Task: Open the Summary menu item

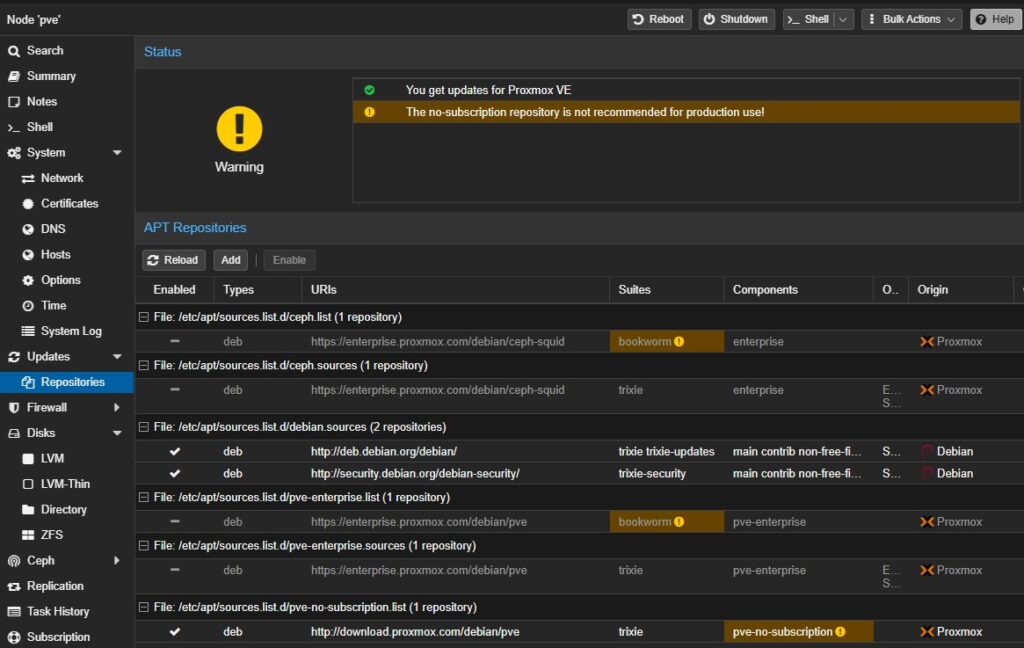Action: tap(51, 76)
